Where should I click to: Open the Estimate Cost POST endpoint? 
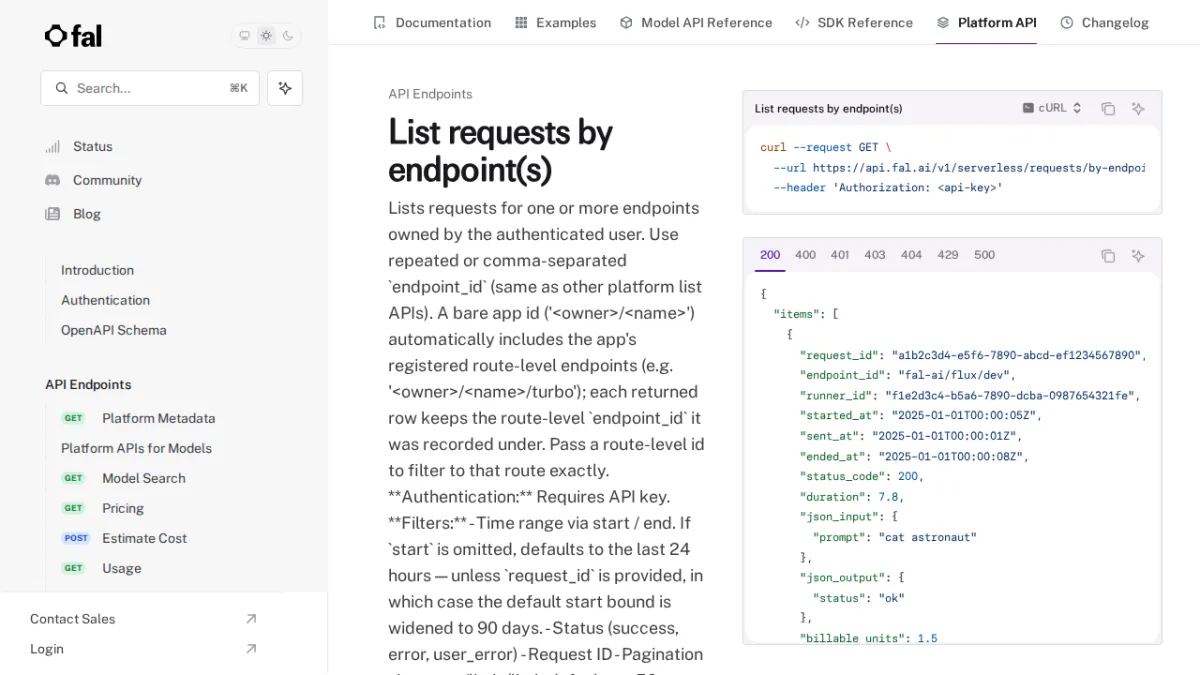pos(144,538)
